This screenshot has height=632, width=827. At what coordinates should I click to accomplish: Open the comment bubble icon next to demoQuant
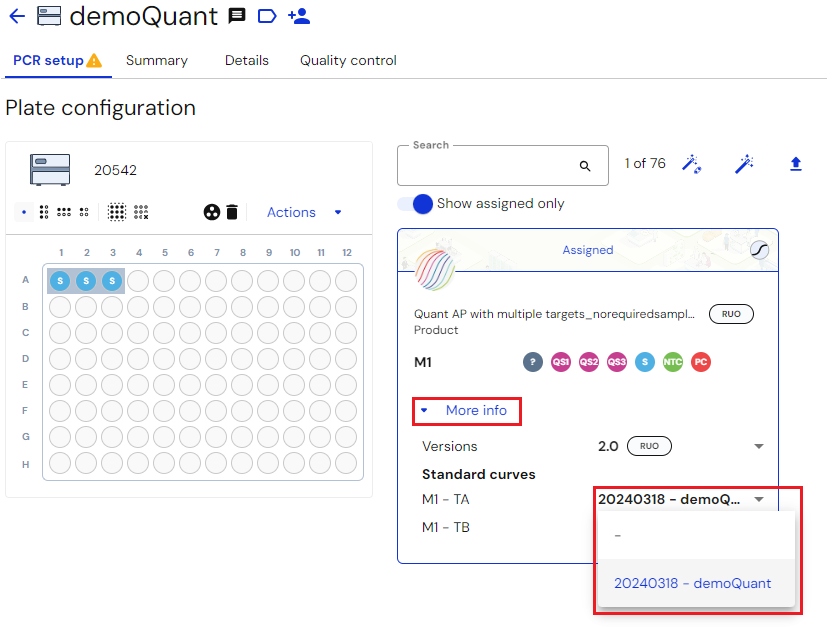click(x=234, y=16)
